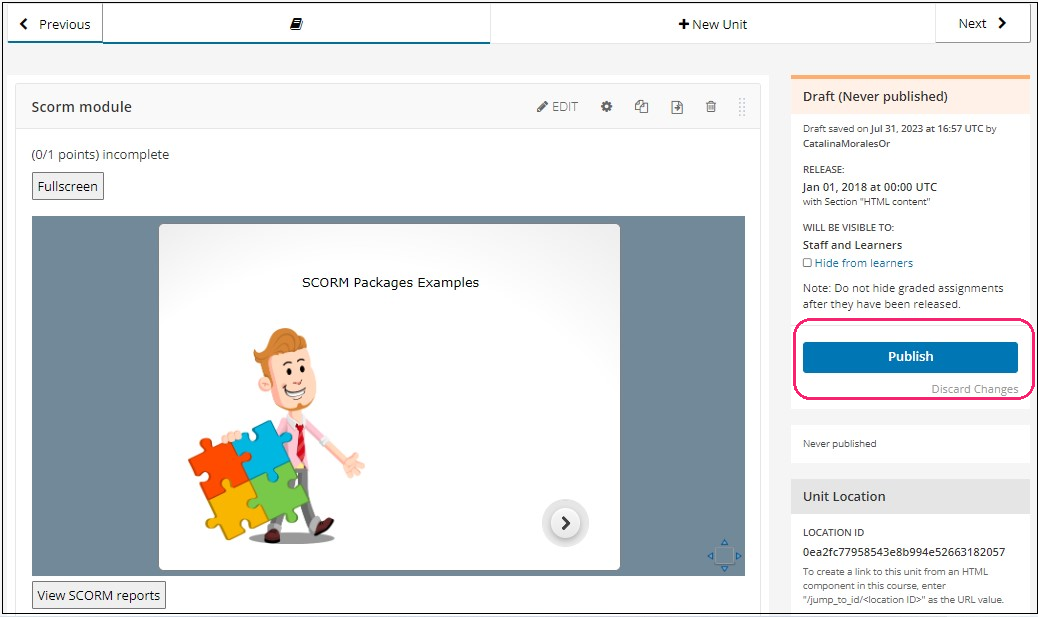Enable Hide from learners checkbox
This screenshot has width=1038, height=617.
tap(807, 263)
